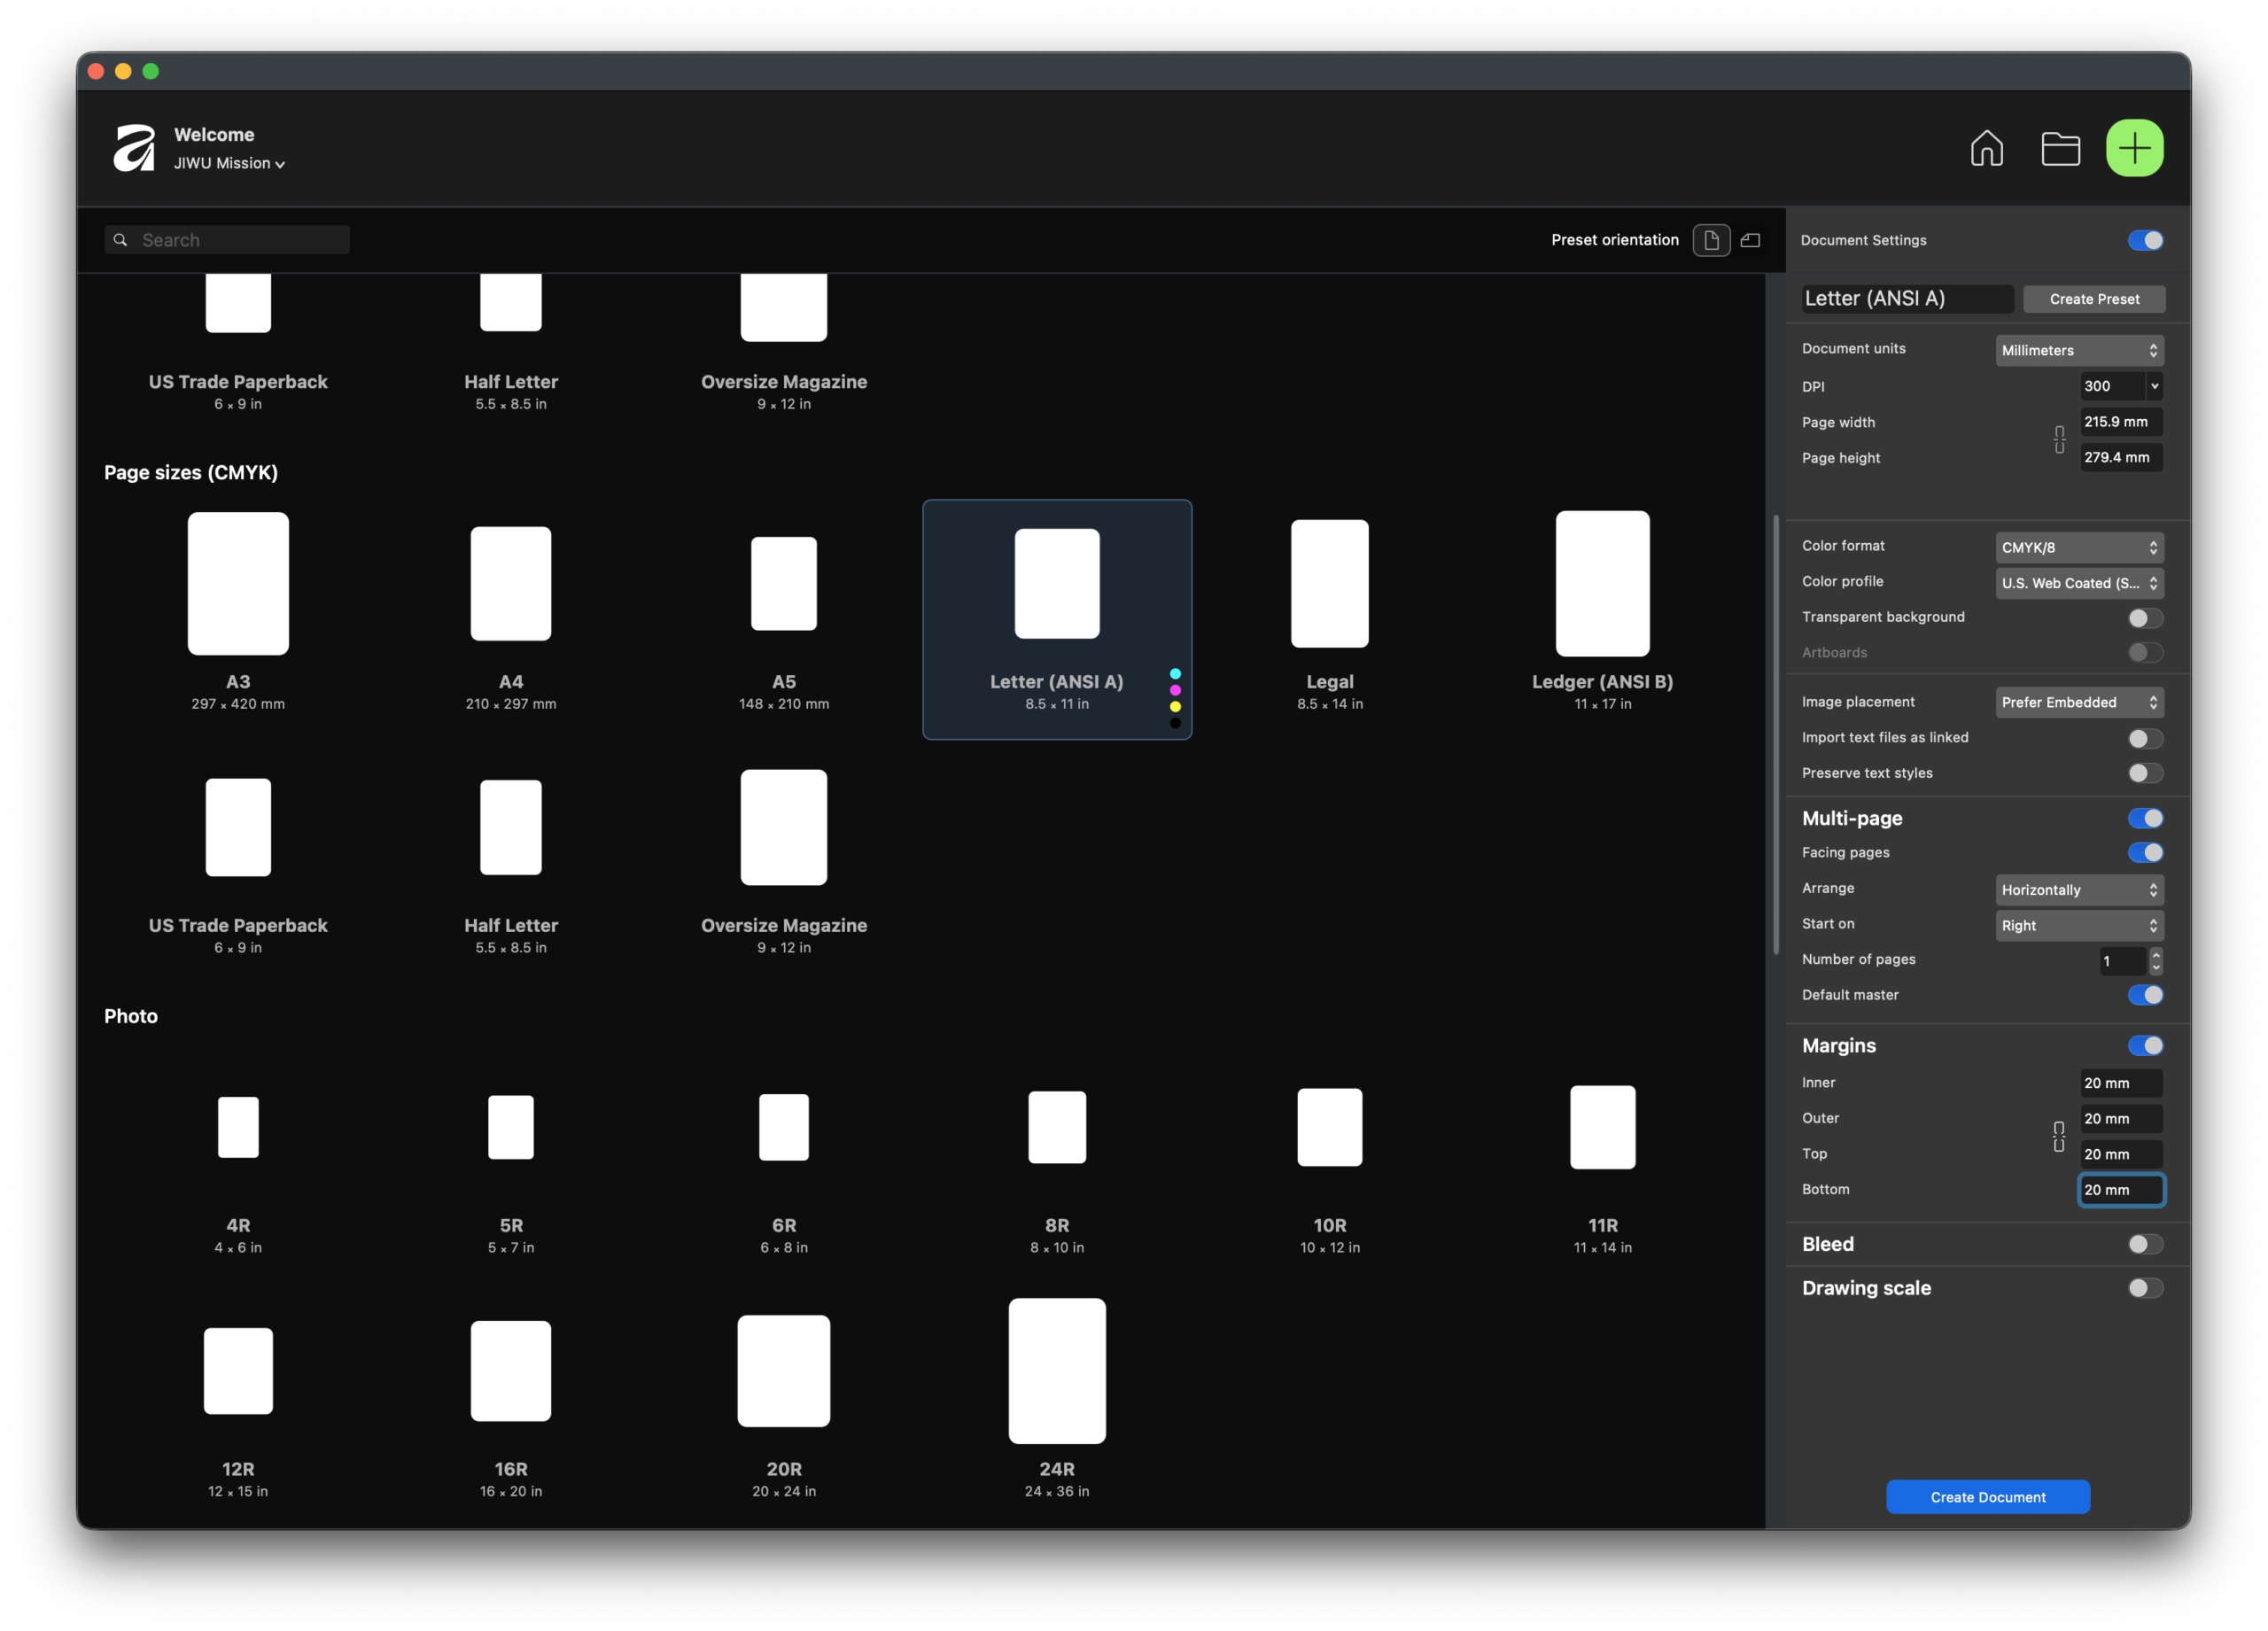Click the home icon in header
This screenshot has width=2268, height=1631.
click(1986, 149)
